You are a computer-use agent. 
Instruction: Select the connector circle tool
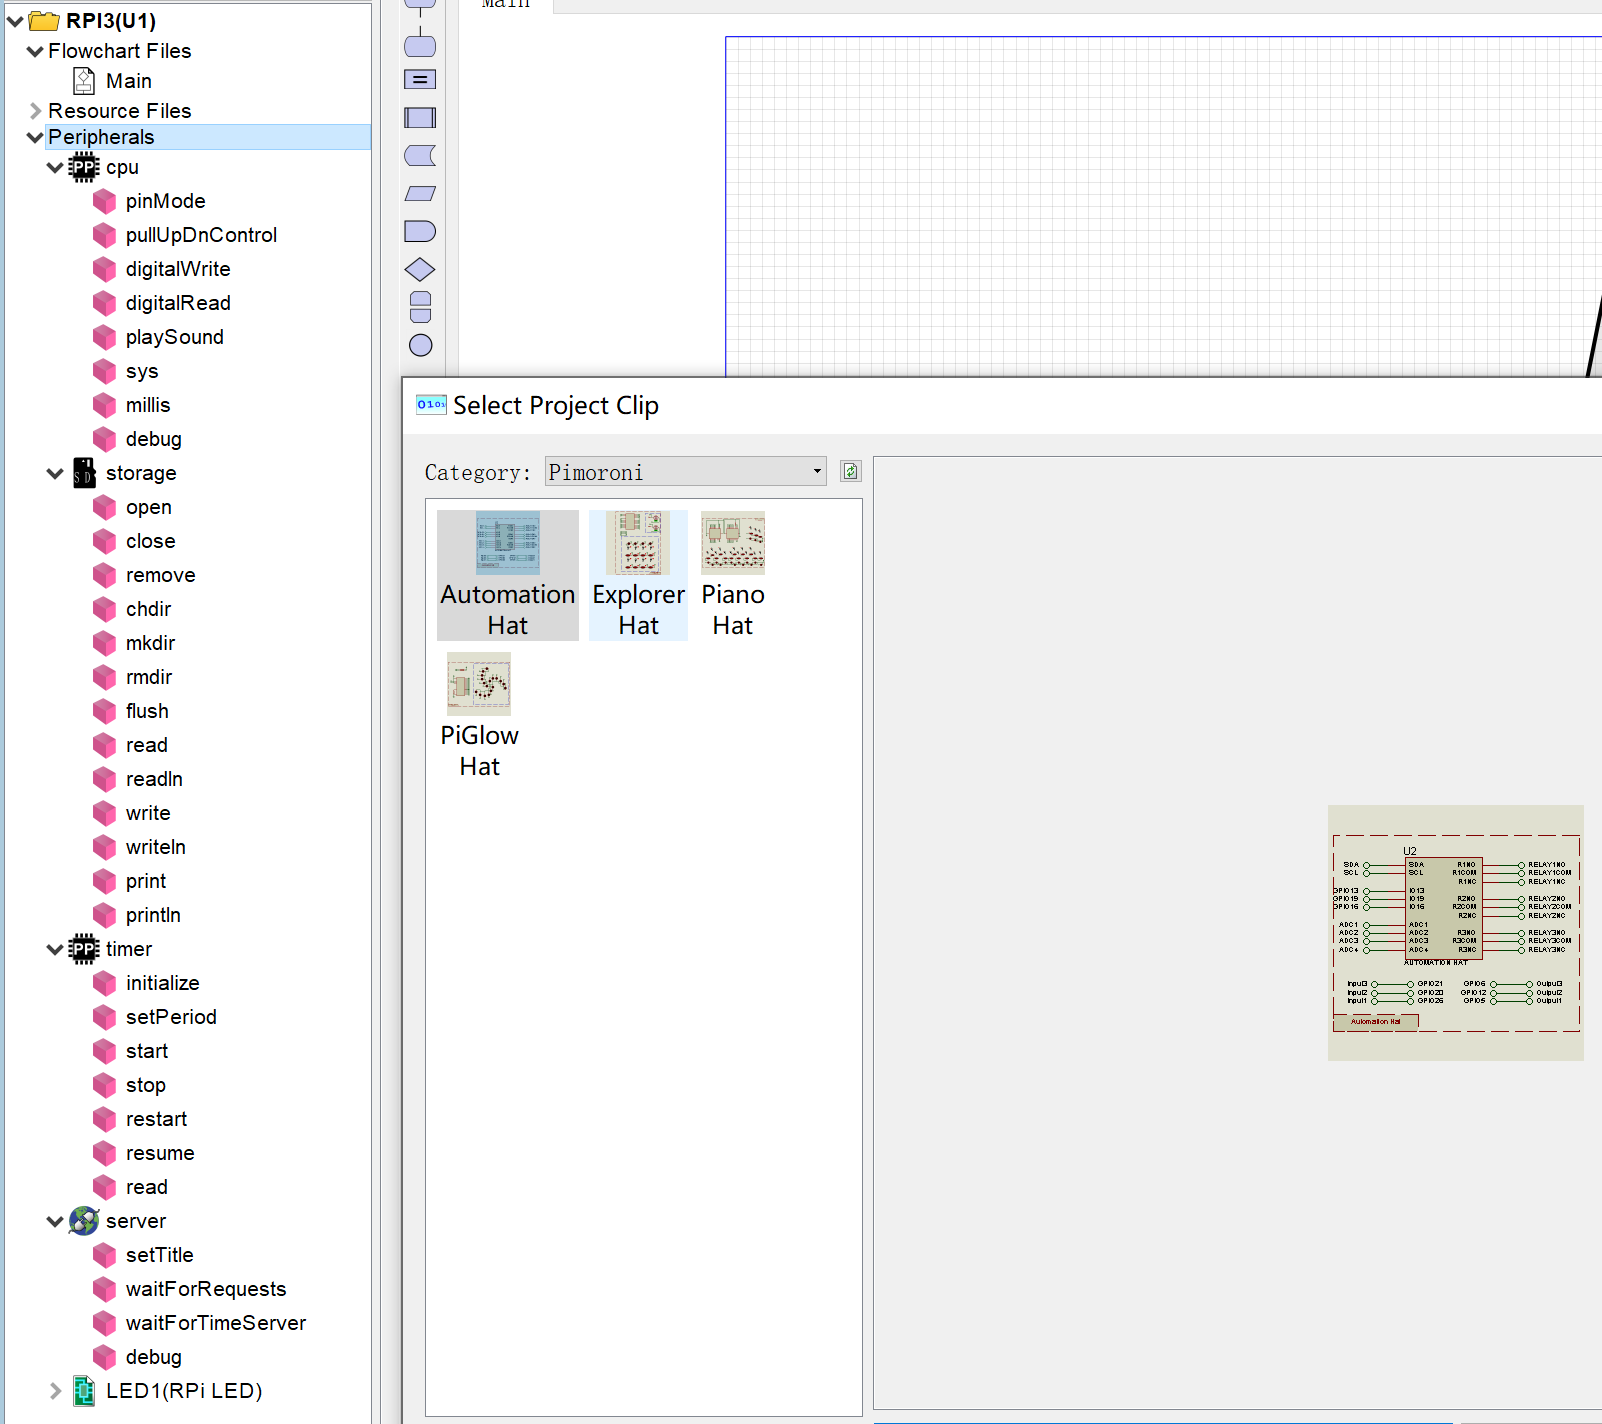coord(421,346)
